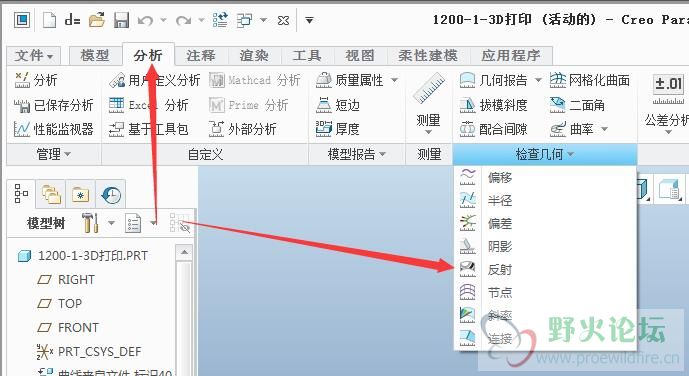Screen dimensions: 689x376
Task: Switch to the folder browser panel tab
Action: click(80, 194)
